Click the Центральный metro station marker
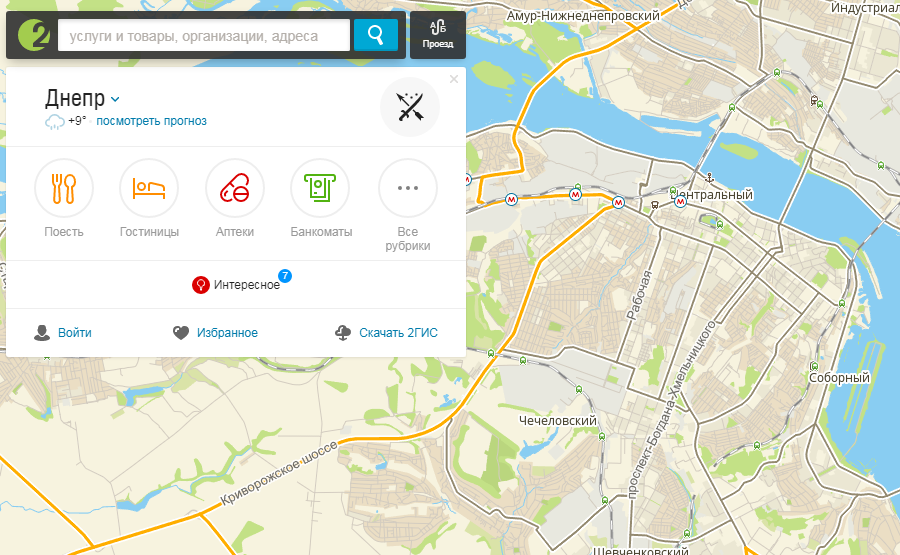This screenshot has height=555, width=900. (680, 201)
